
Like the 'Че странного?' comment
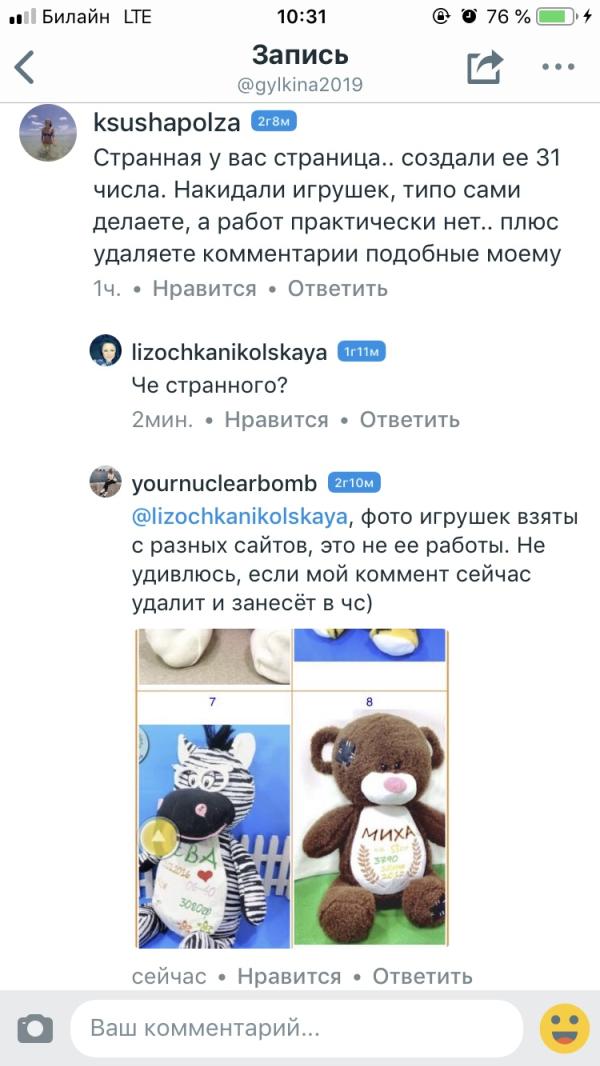click(x=276, y=420)
